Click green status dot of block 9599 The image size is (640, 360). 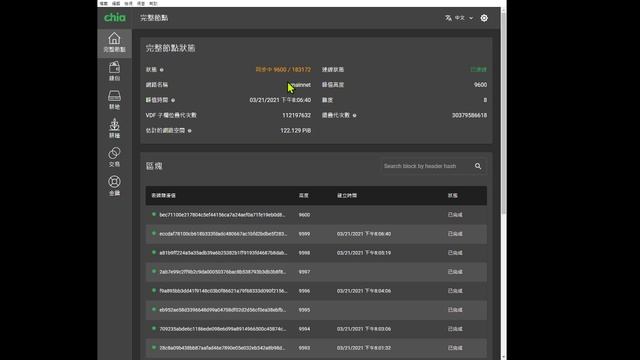click(x=154, y=233)
